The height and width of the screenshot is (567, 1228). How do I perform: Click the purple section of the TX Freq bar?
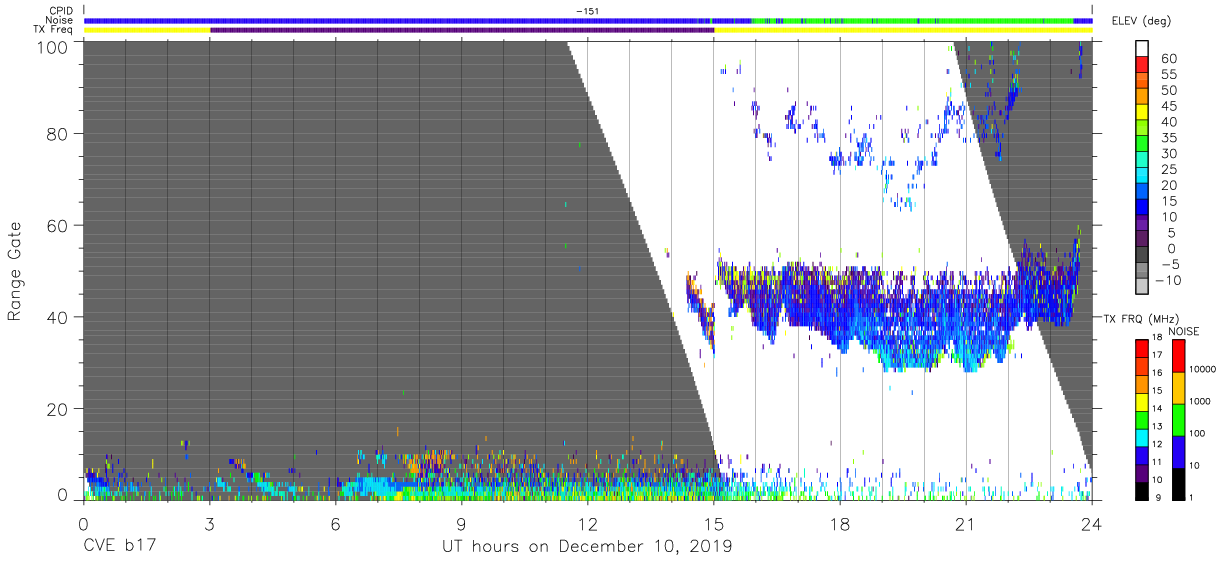coord(462,30)
